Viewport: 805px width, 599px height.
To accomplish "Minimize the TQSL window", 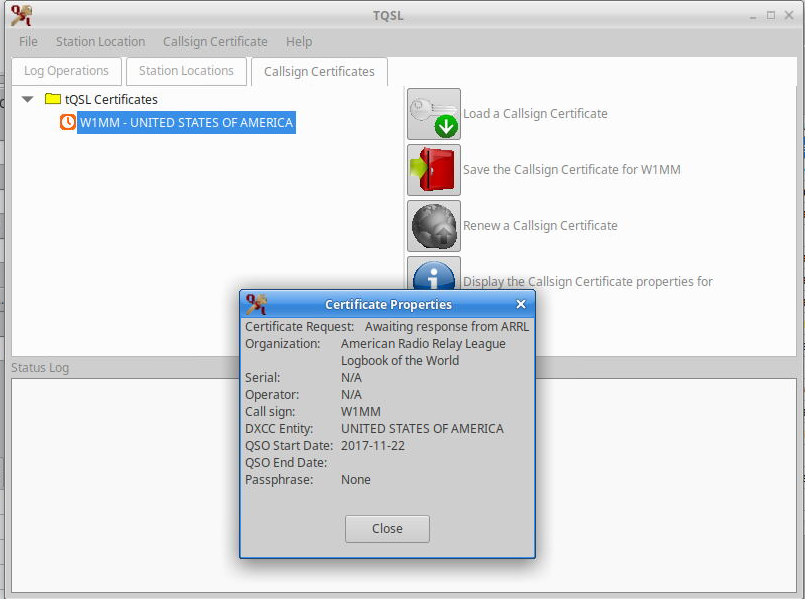I will 753,16.
